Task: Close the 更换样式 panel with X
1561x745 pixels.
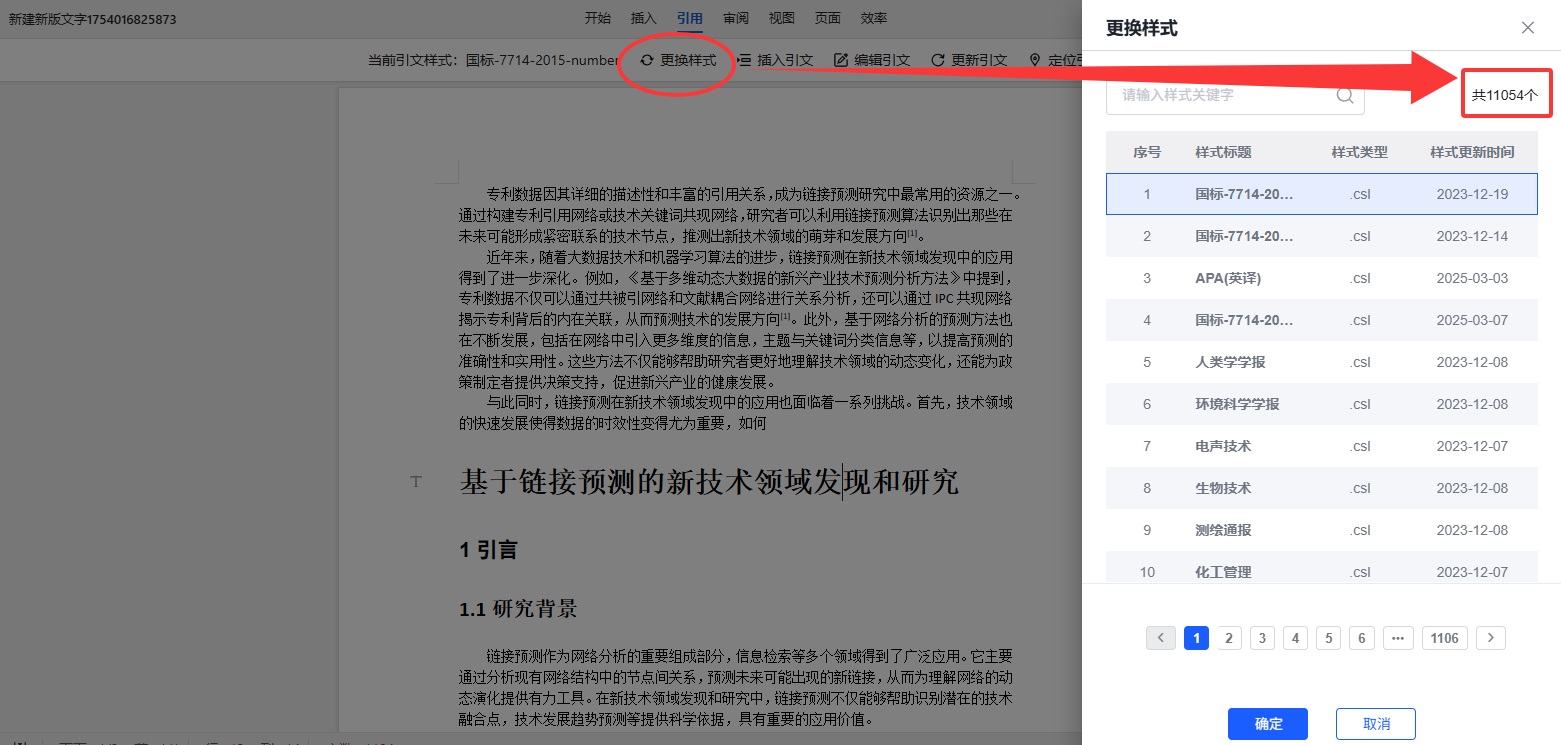Action: pos(1527,28)
